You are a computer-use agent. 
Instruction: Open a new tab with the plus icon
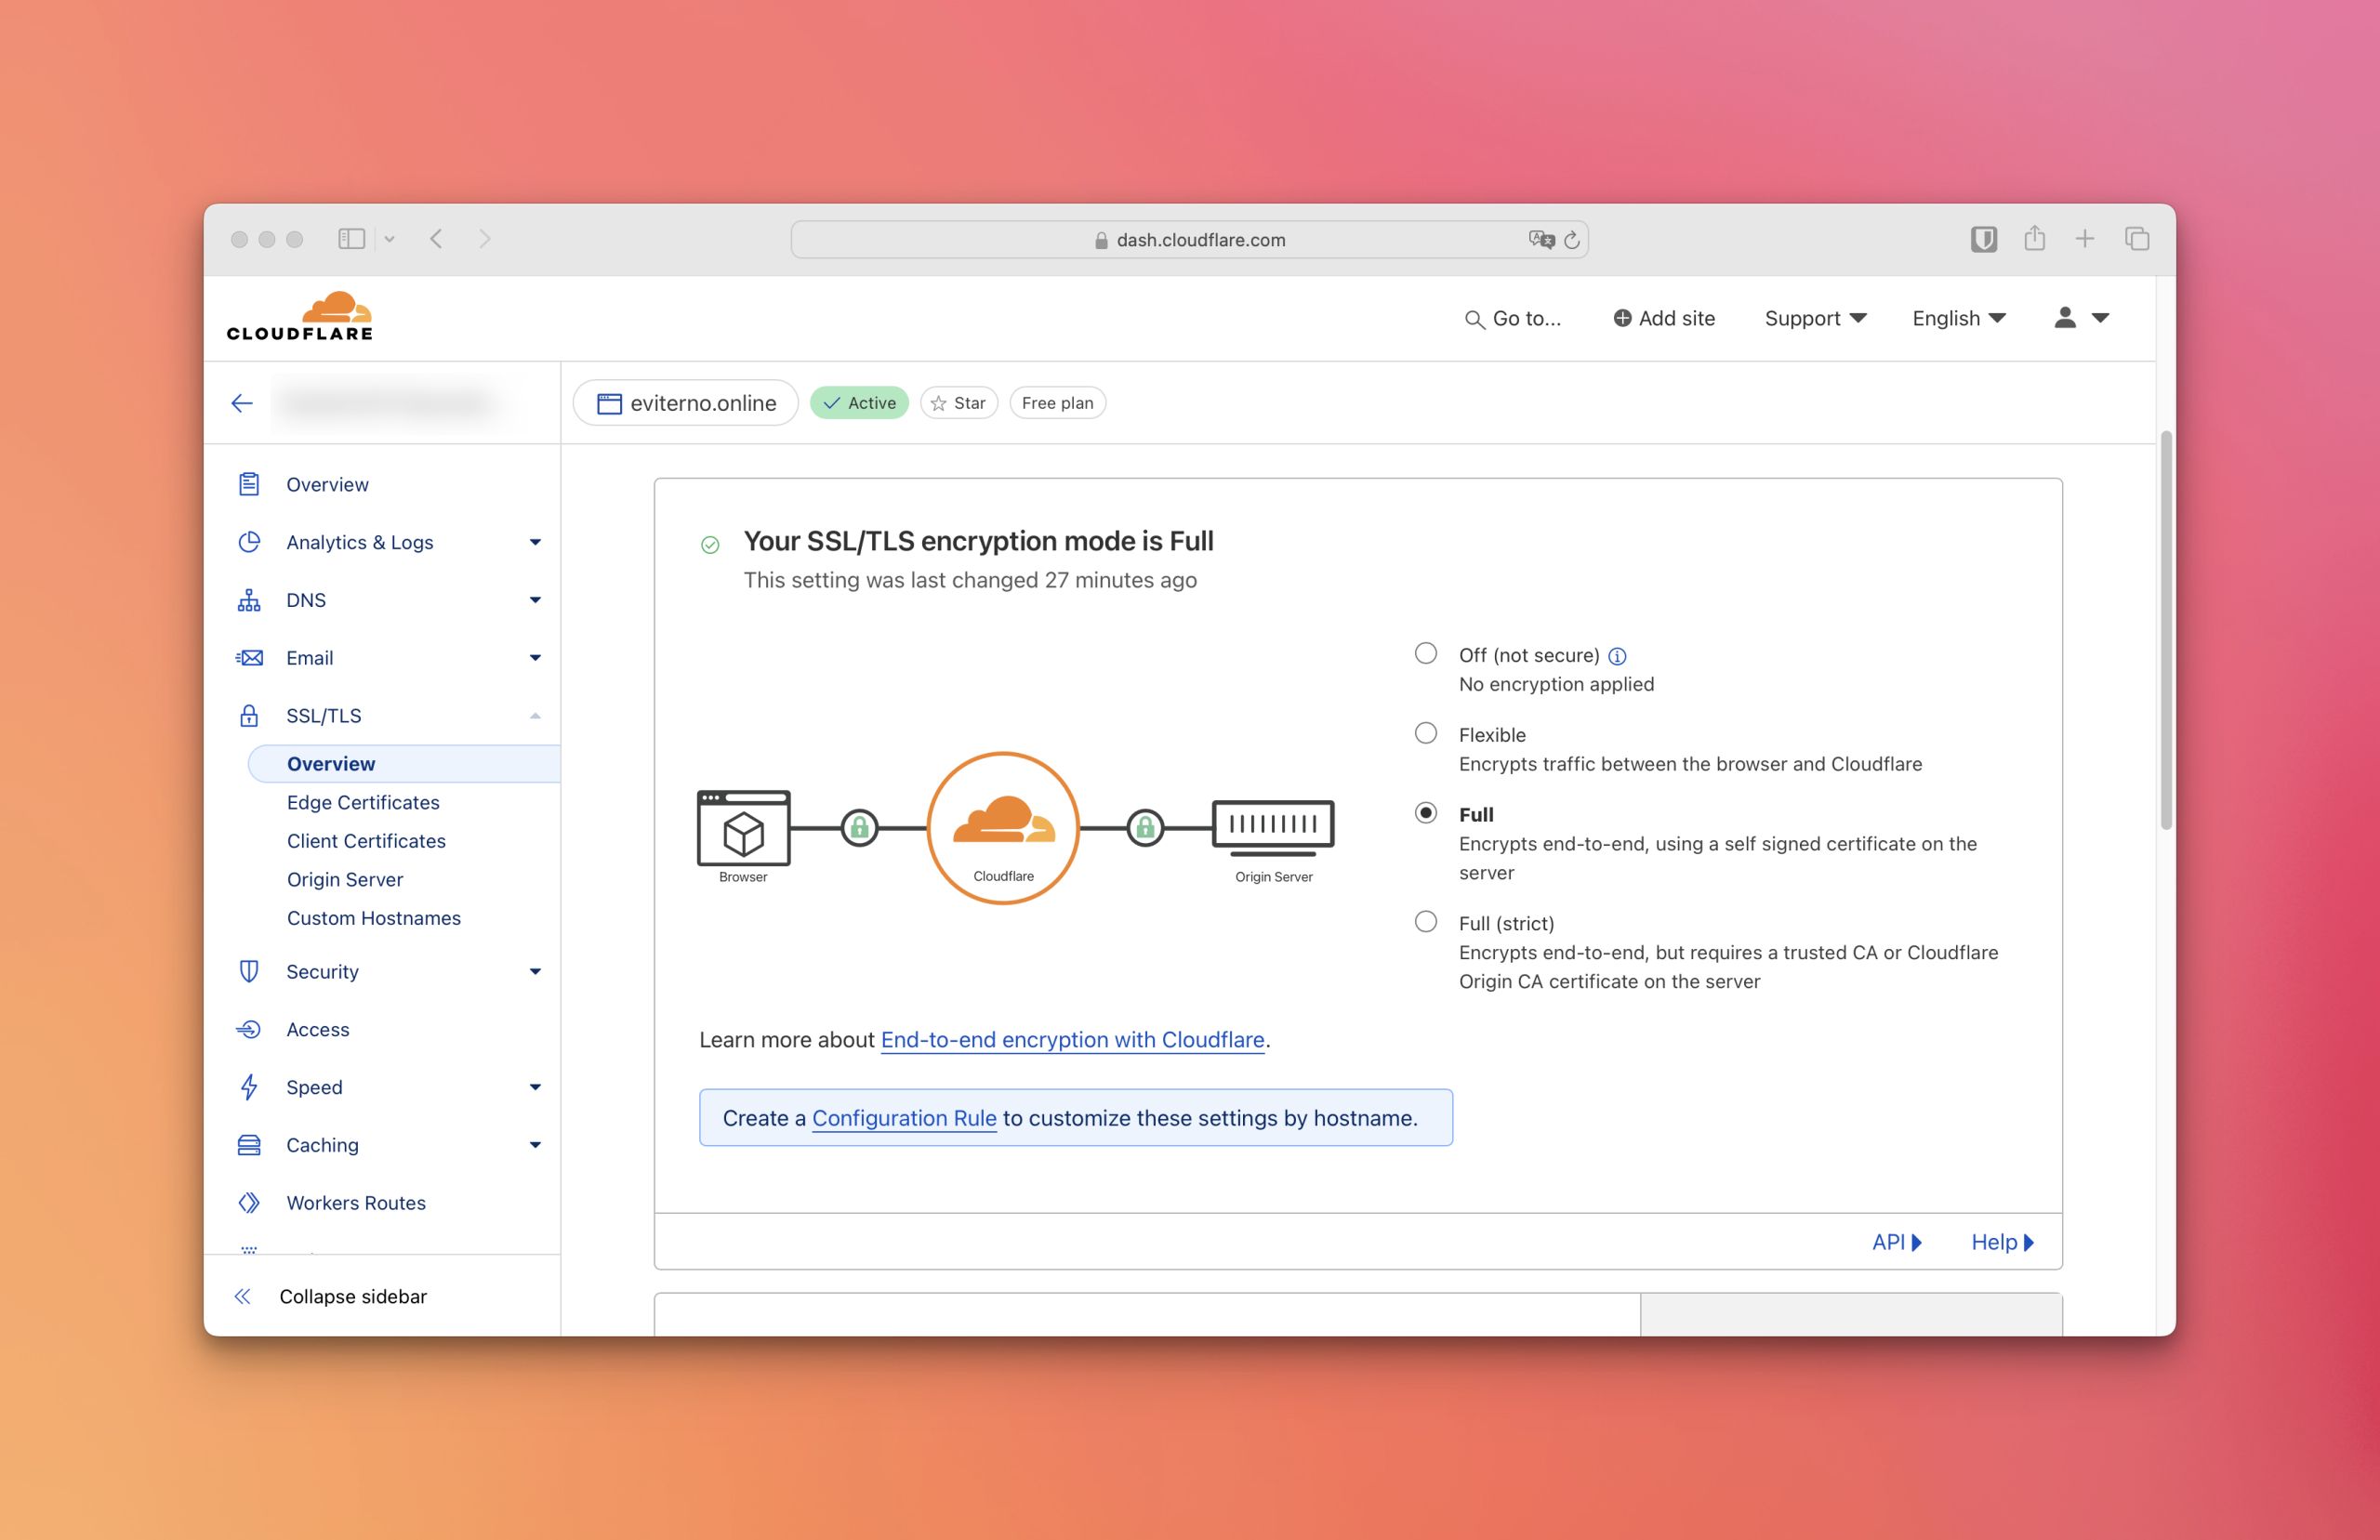point(2085,239)
